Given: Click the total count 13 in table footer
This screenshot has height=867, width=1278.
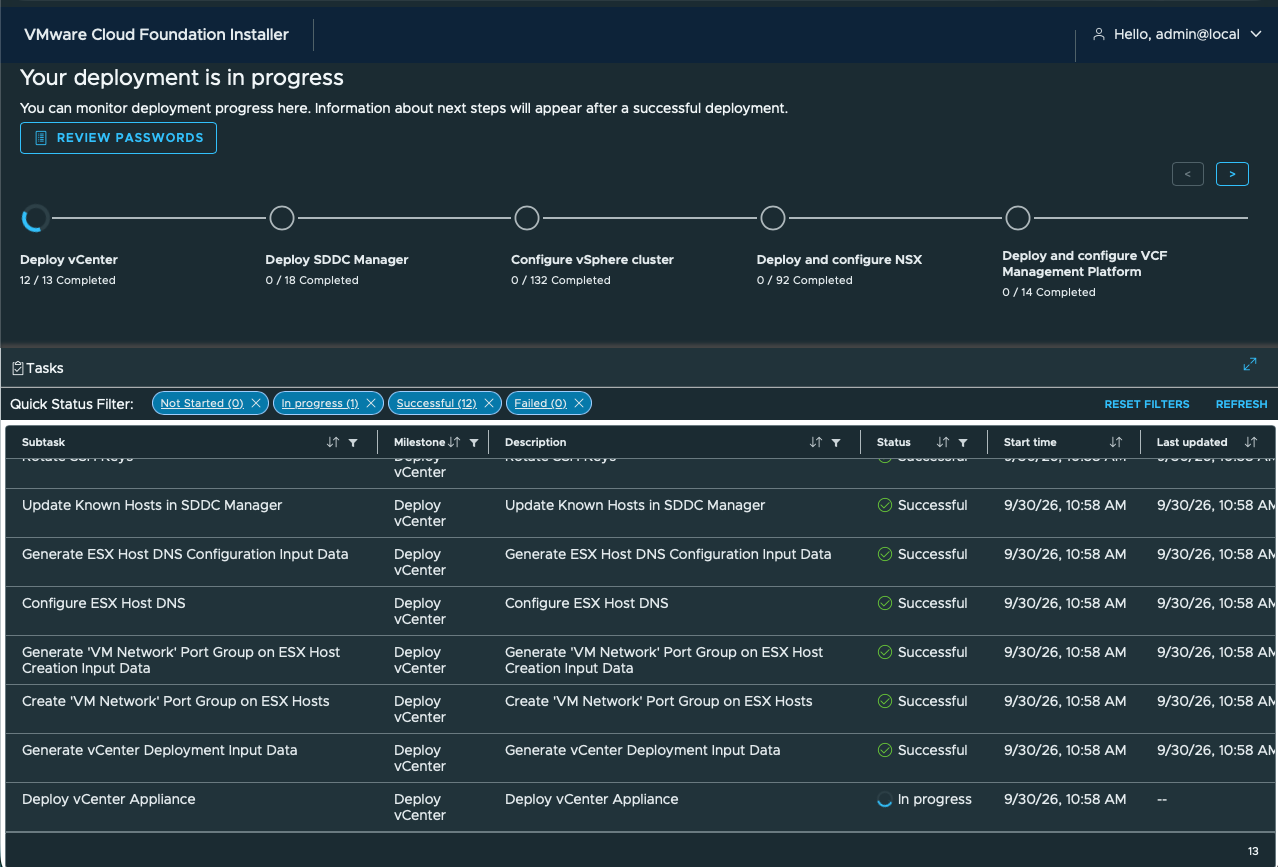Looking at the screenshot, I should (1253, 851).
